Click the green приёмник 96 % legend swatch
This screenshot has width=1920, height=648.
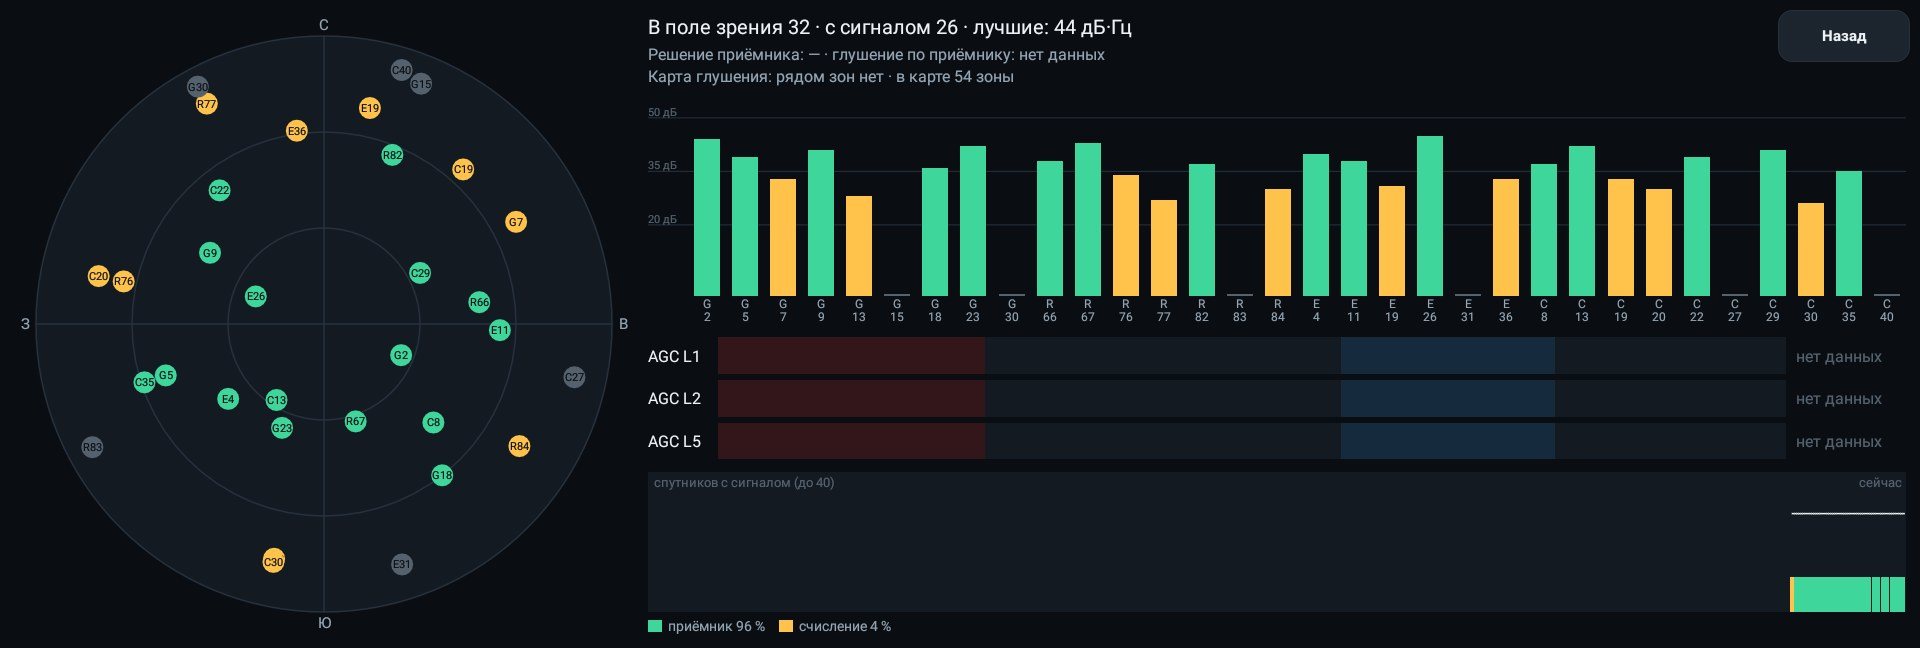655,626
